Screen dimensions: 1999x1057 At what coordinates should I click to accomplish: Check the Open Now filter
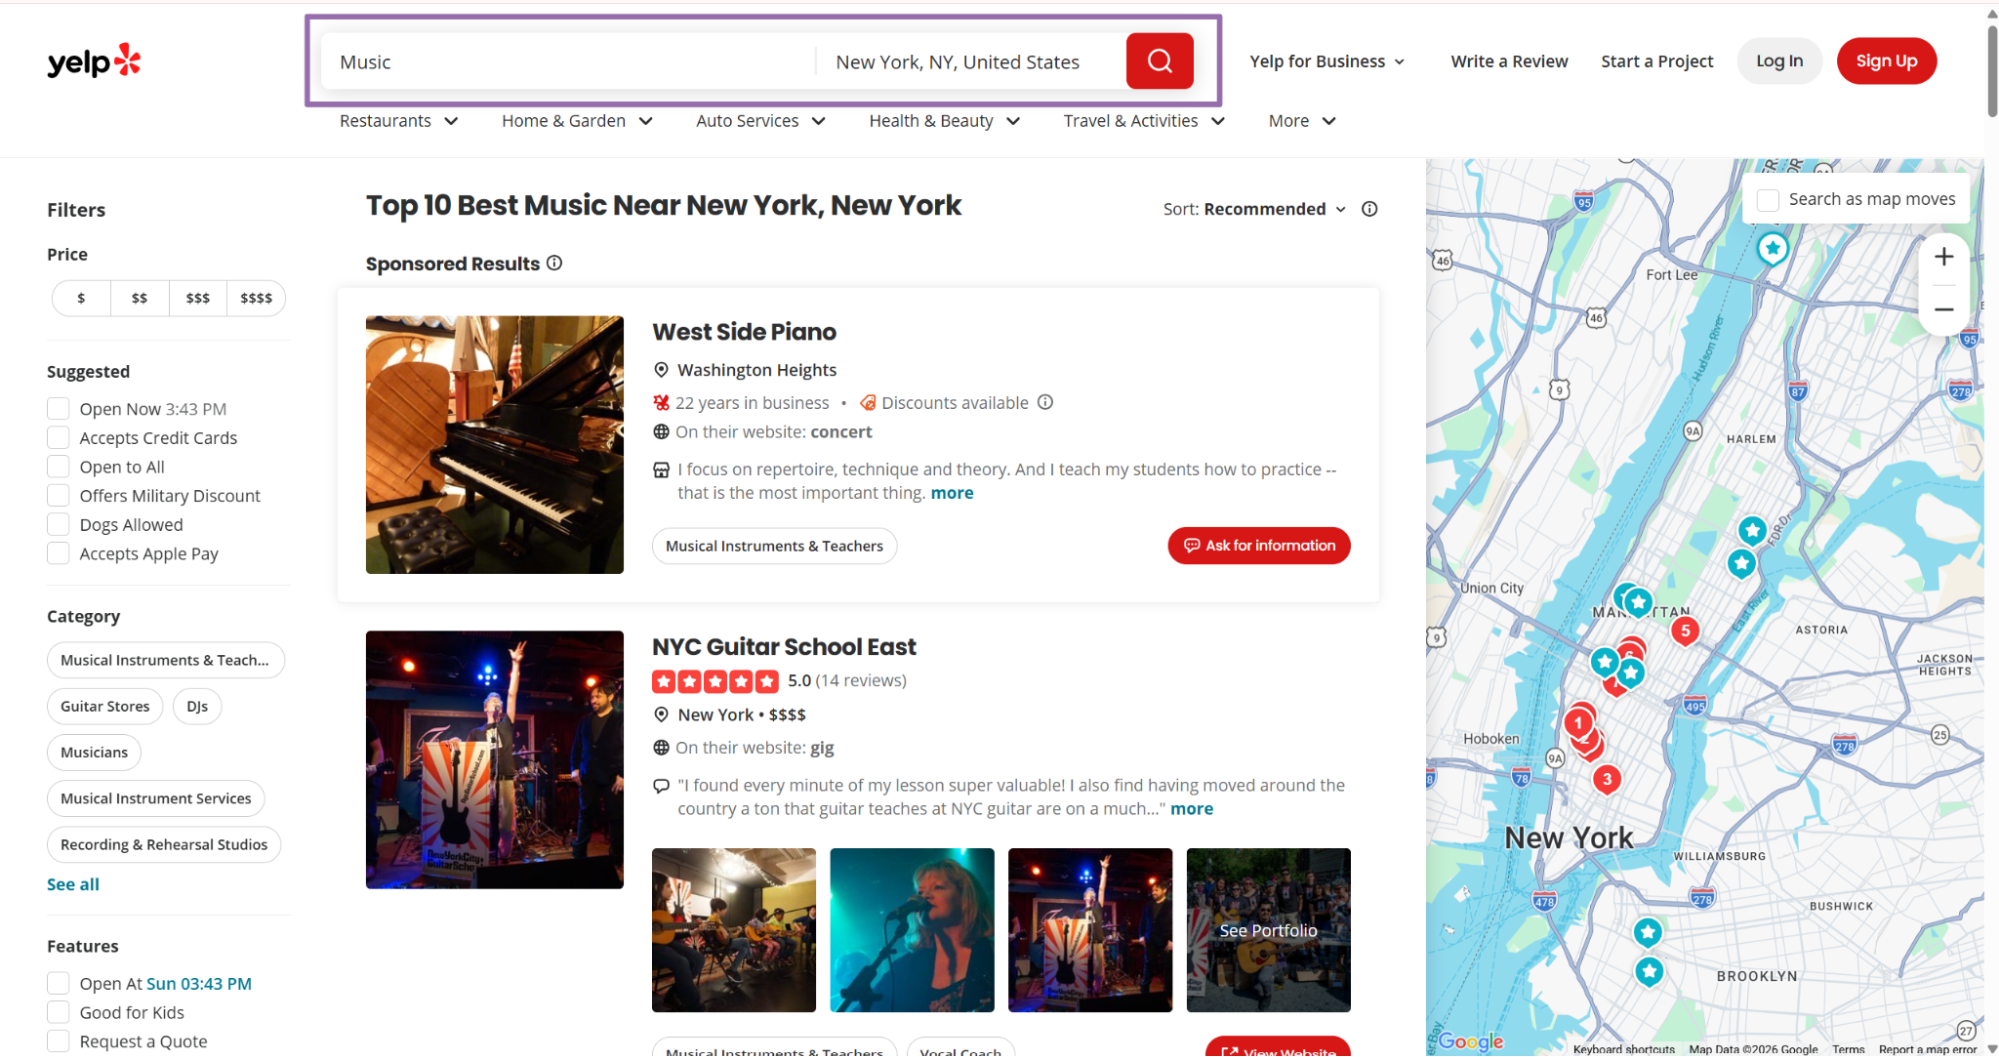coord(58,409)
